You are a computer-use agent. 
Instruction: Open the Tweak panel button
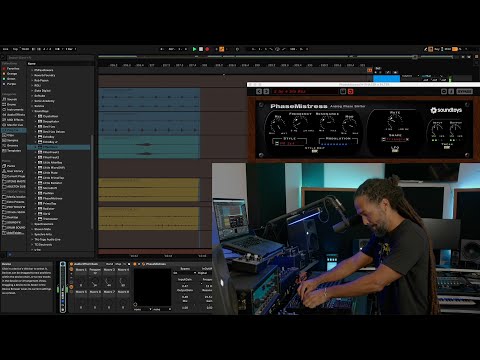coord(447,147)
